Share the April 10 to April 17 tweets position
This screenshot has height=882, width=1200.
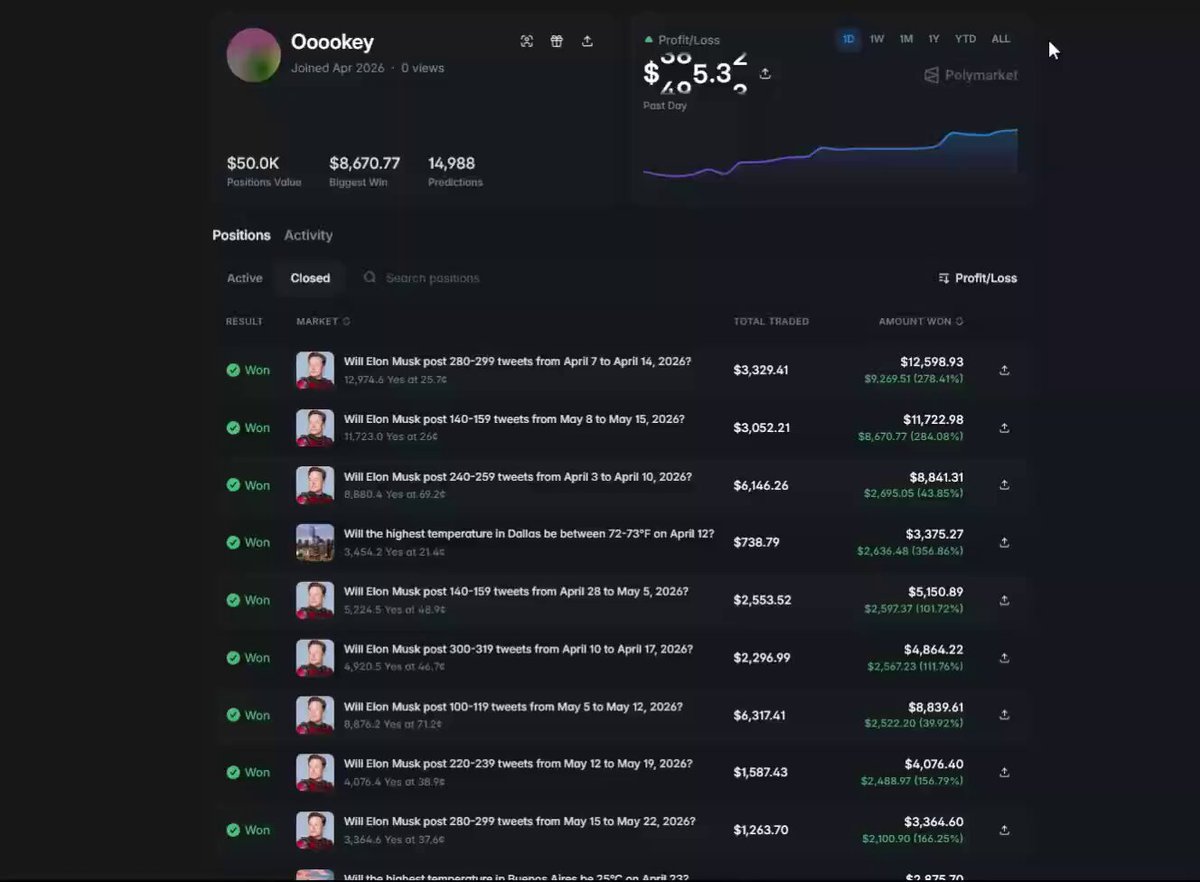pos(1004,658)
